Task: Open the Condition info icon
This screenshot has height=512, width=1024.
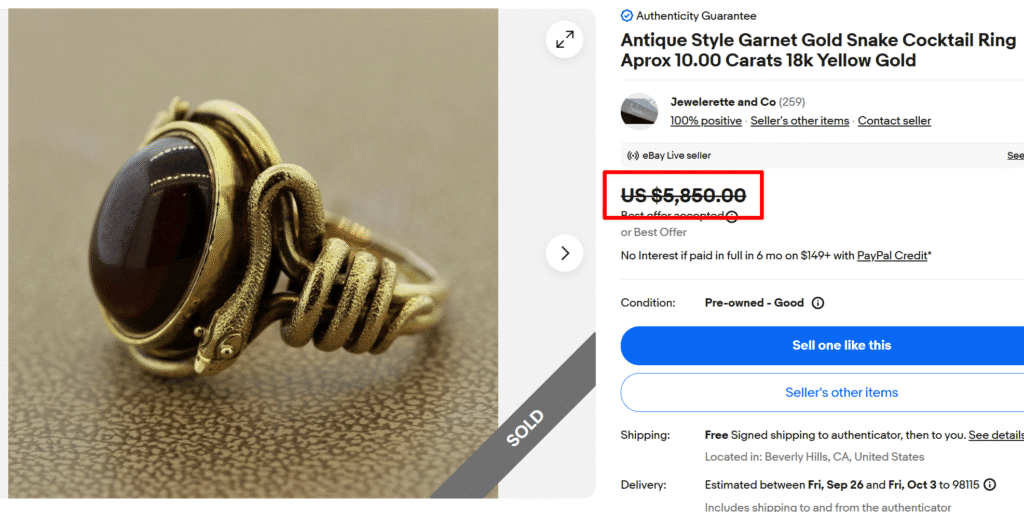Action: [817, 303]
